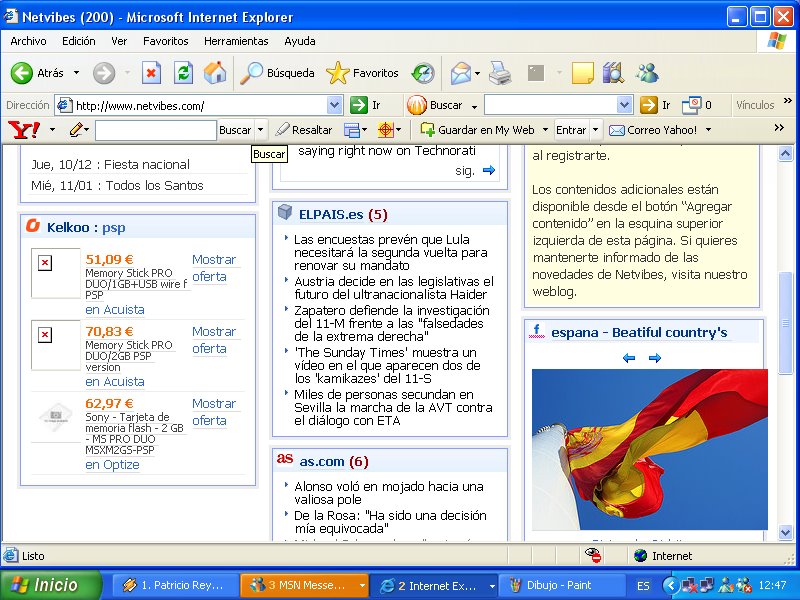Click the Yahoo toolbar window layout icon

point(352,130)
